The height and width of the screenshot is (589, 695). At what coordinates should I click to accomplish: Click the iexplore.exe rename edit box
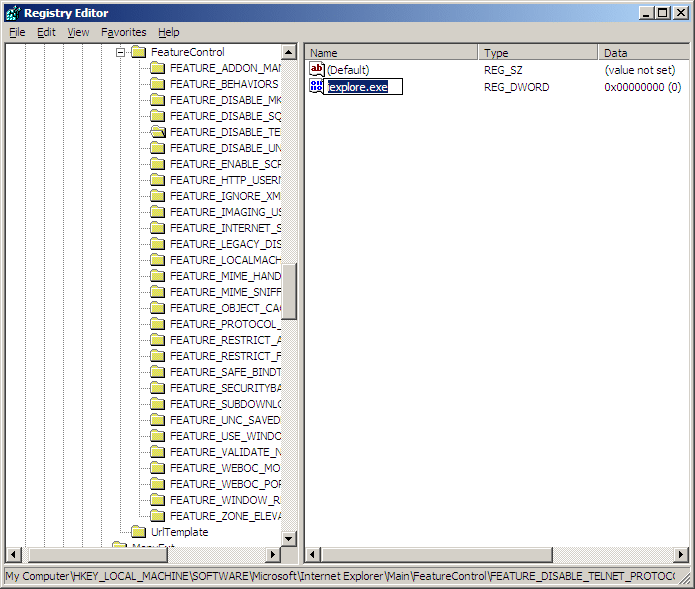(x=363, y=86)
